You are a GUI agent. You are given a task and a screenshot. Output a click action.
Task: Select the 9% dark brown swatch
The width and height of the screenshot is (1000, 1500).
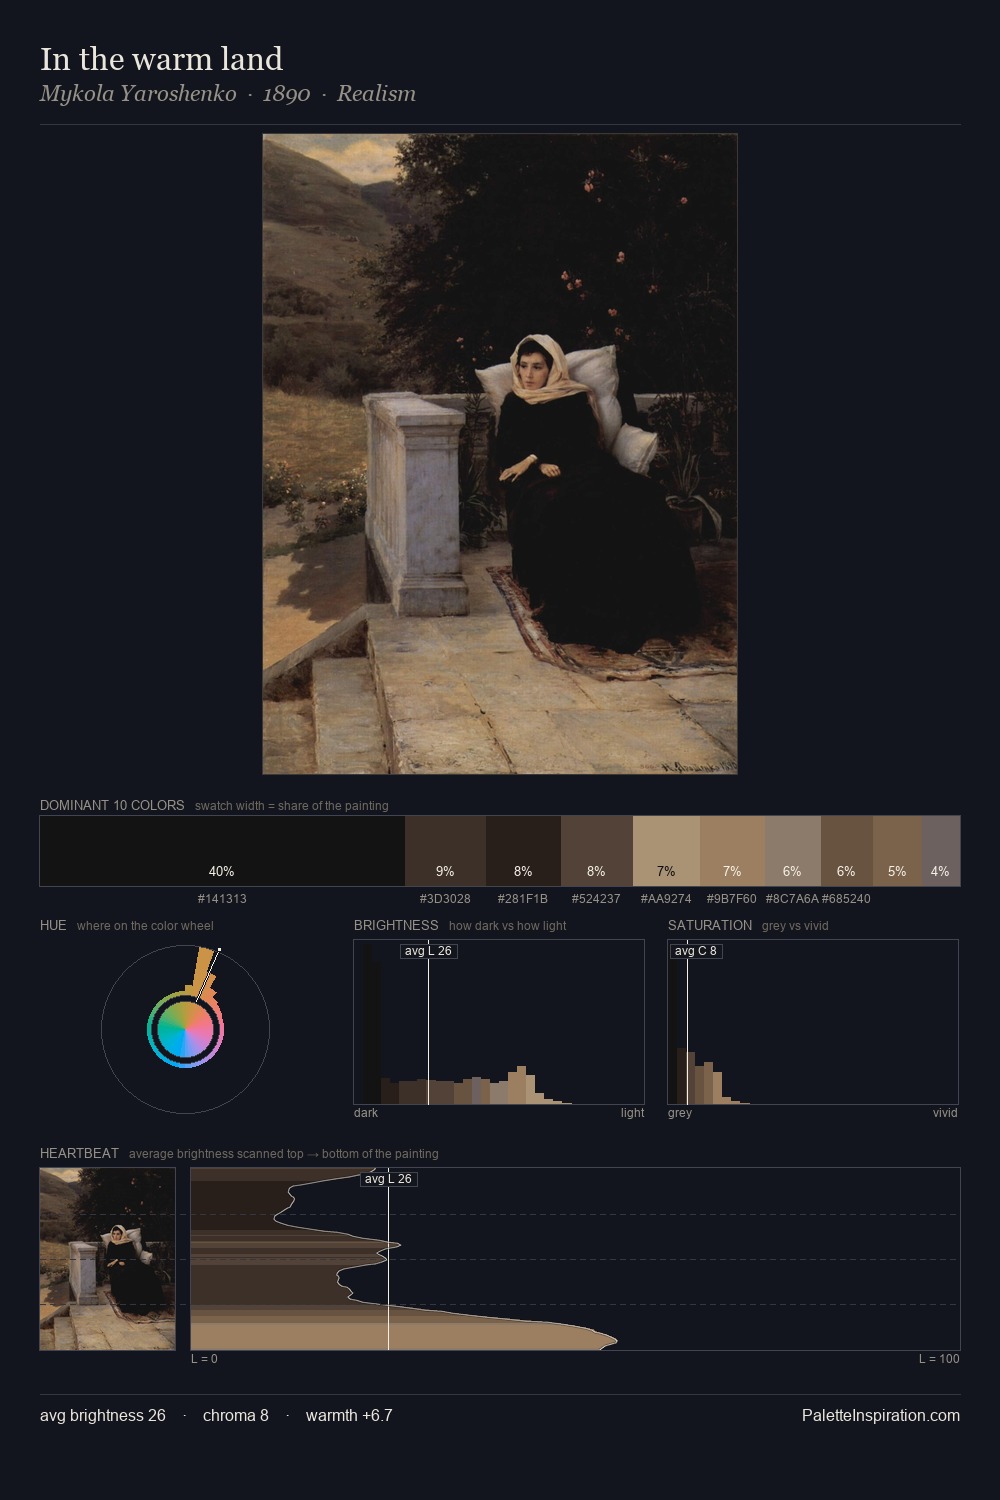(x=445, y=851)
